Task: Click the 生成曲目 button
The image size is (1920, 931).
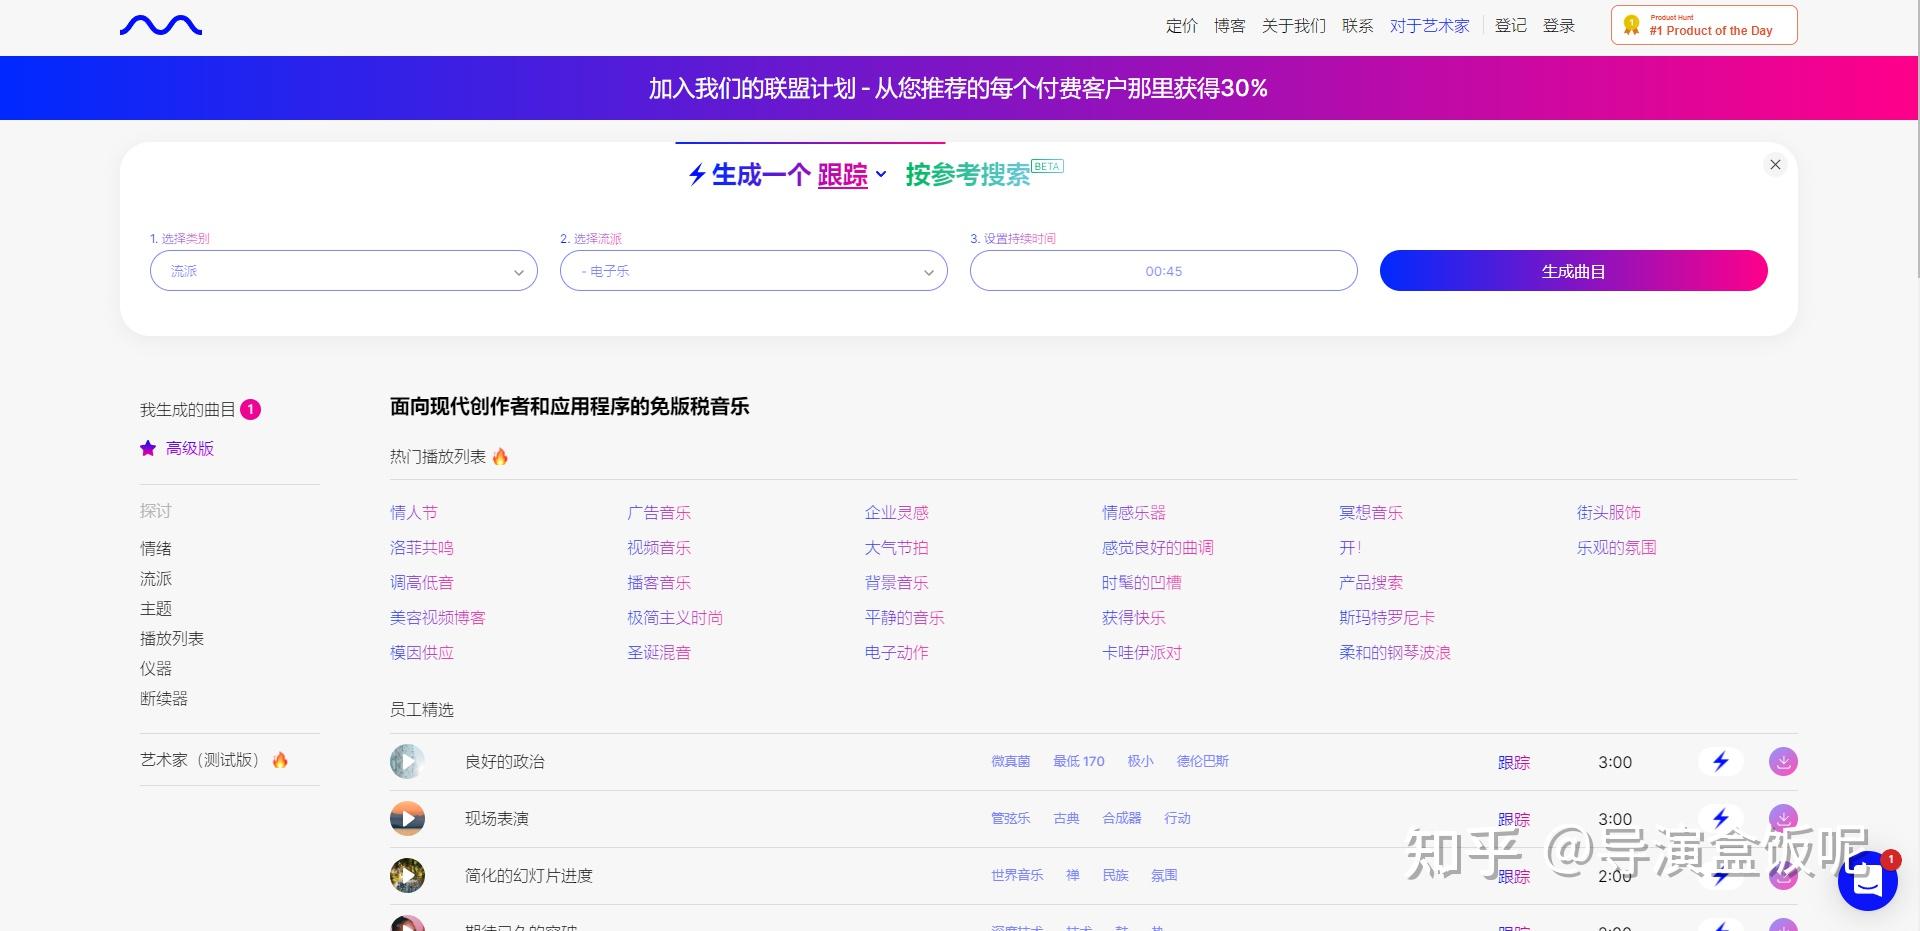Action: (1573, 270)
